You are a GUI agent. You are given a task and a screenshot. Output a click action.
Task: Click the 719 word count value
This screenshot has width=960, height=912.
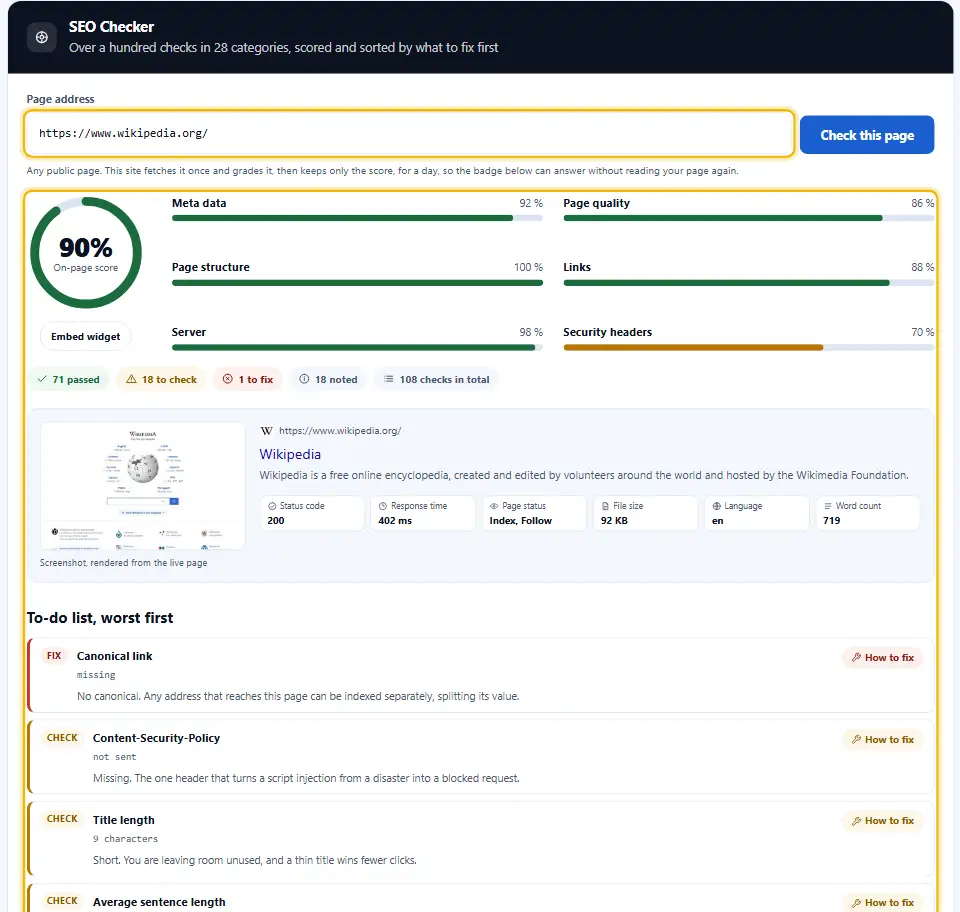(x=831, y=521)
